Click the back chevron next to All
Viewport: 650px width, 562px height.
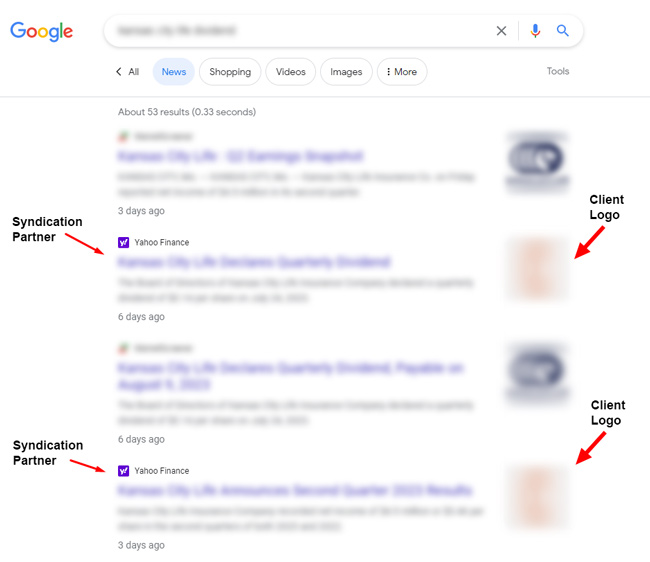point(119,72)
